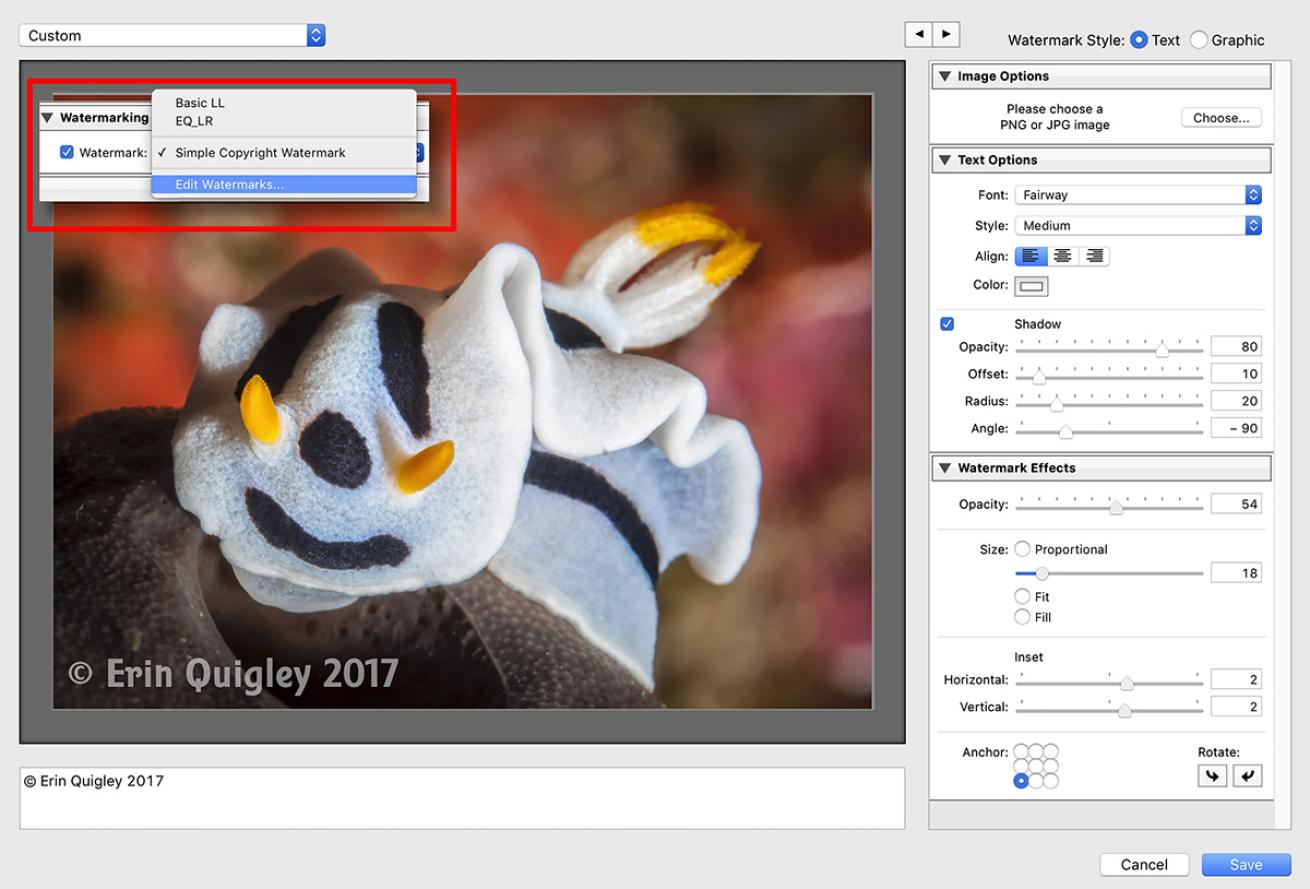Screen dimensions: 1310x889
Task: Select right text alignment icon
Action: point(1095,256)
